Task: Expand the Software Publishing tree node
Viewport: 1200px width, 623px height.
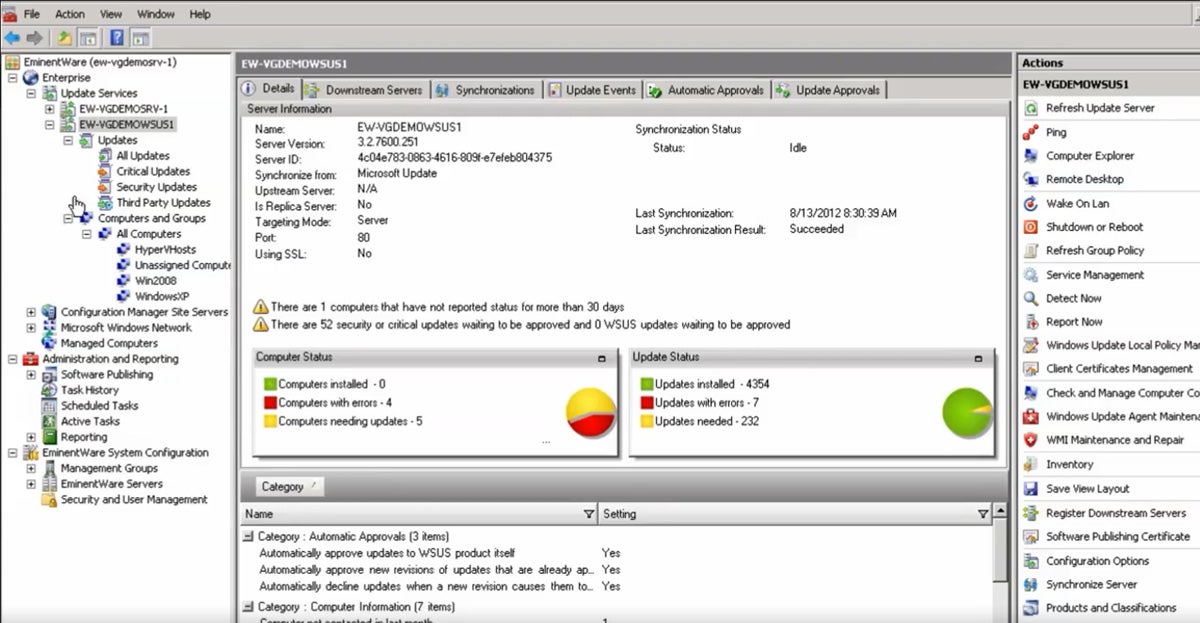Action: click(x=31, y=375)
